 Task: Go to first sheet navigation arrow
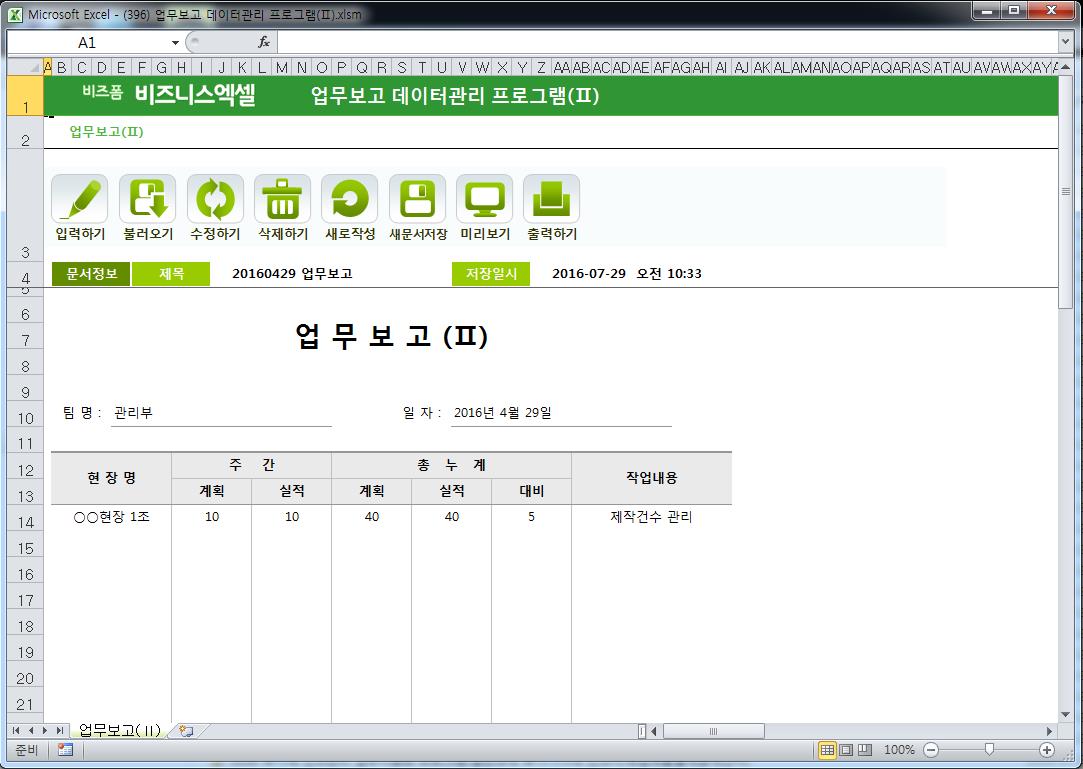(16, 730)
